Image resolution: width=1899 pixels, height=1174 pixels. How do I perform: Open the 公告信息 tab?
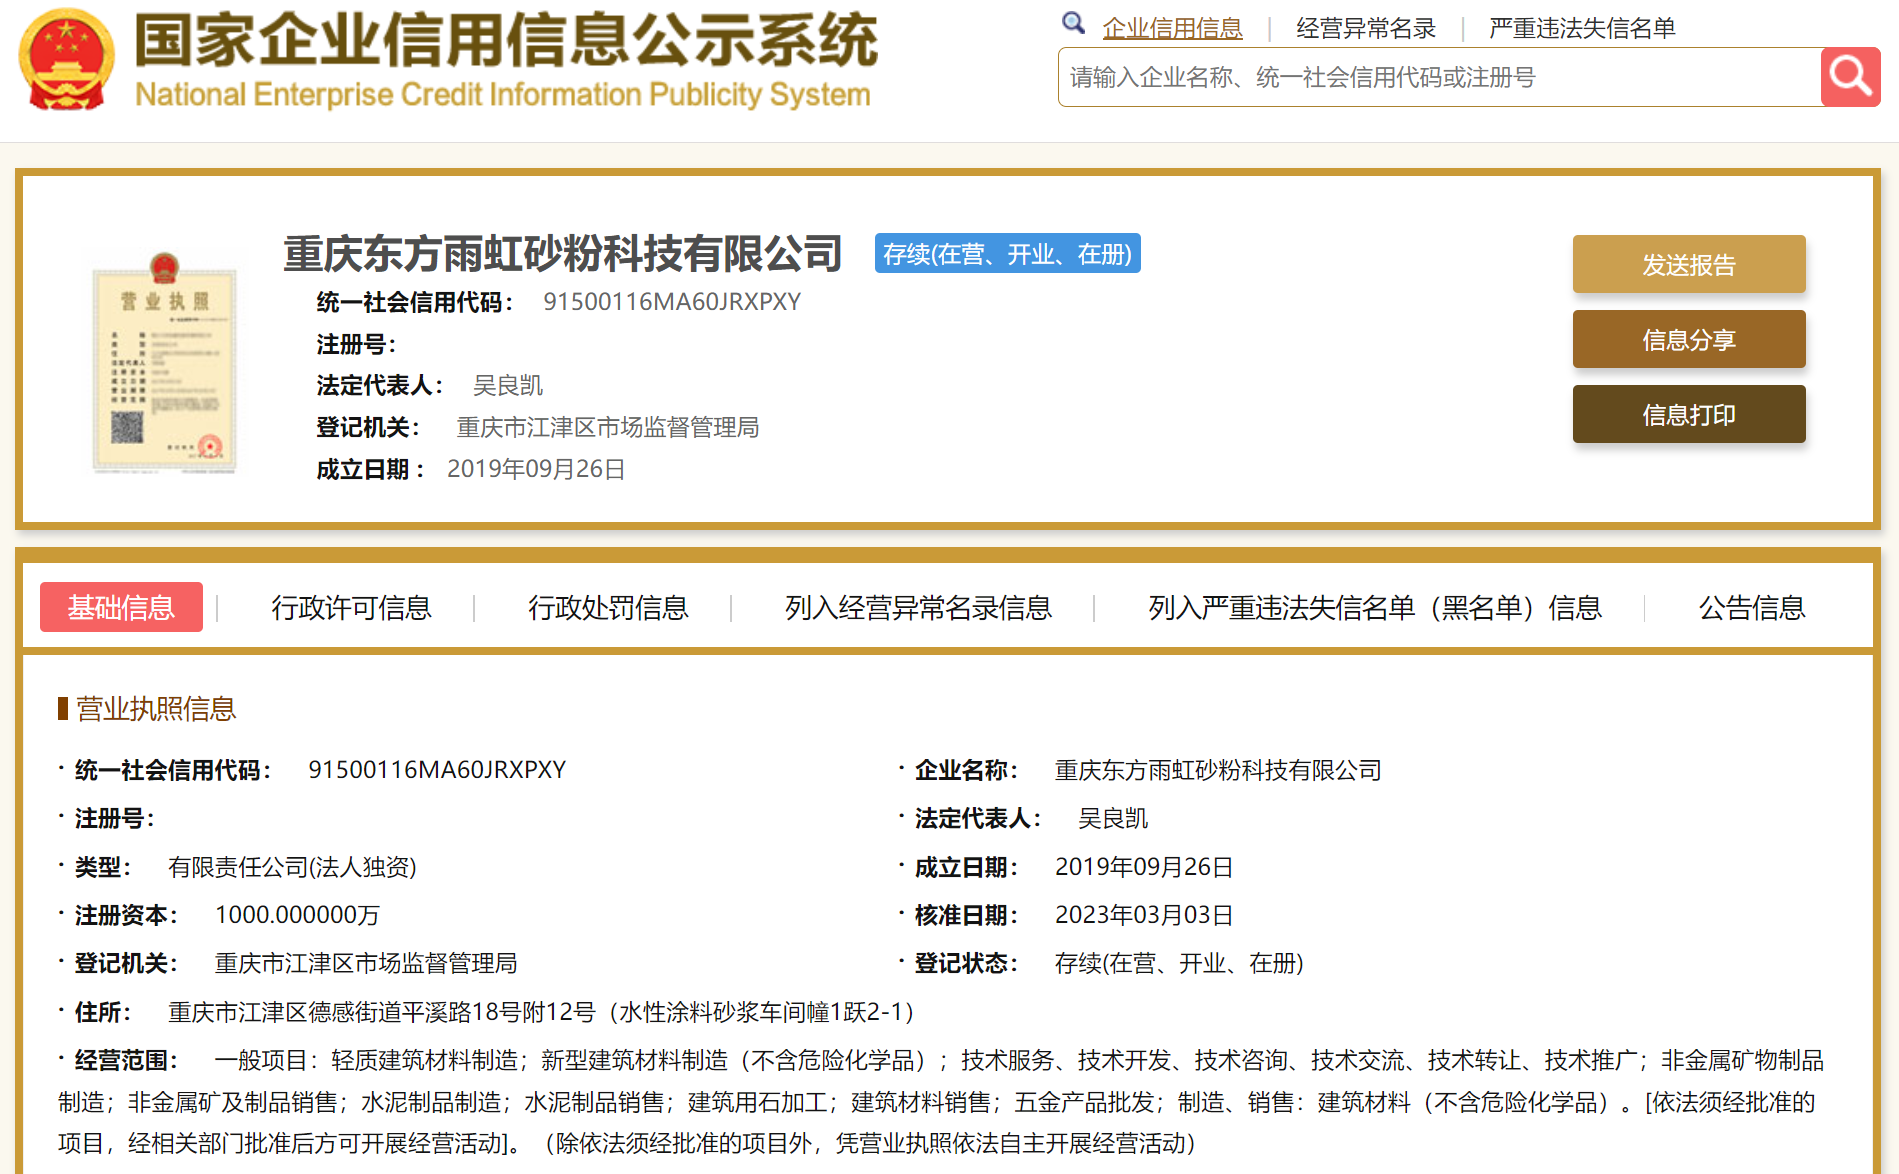click(1752, 607)
